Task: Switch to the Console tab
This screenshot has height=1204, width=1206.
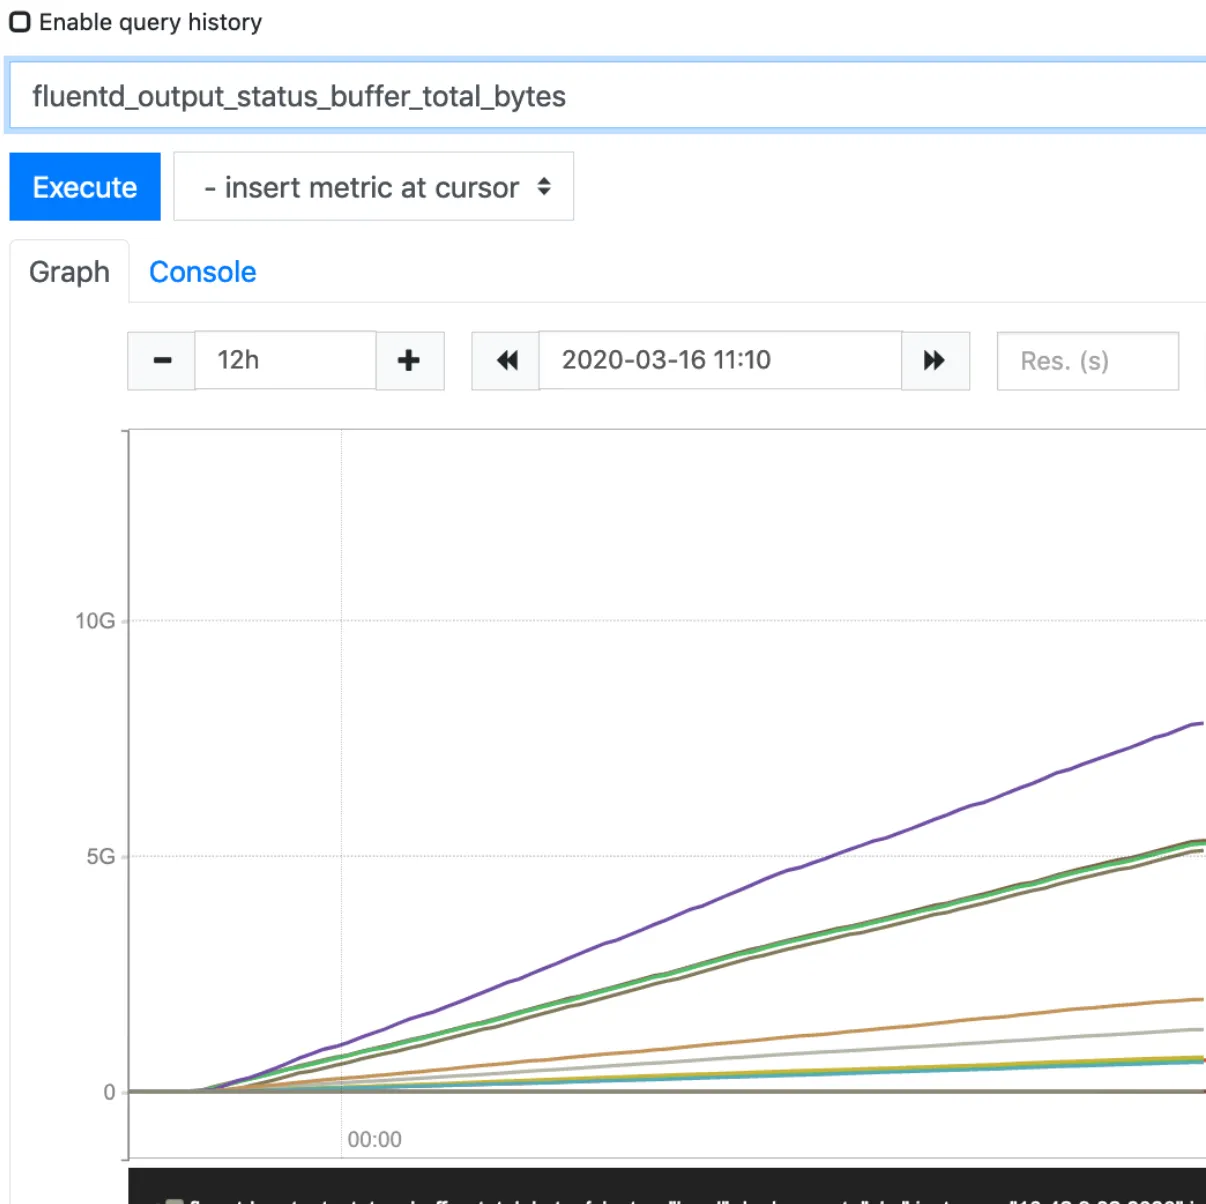Action: [203, 272]
